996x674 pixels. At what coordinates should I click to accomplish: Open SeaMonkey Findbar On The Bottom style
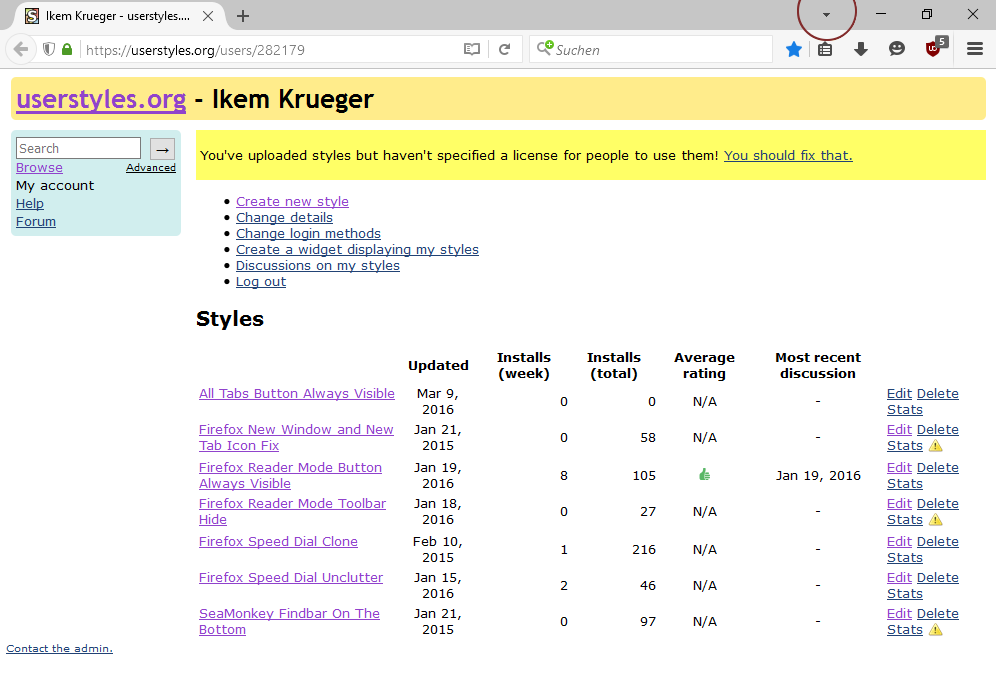tap(289, 622)
